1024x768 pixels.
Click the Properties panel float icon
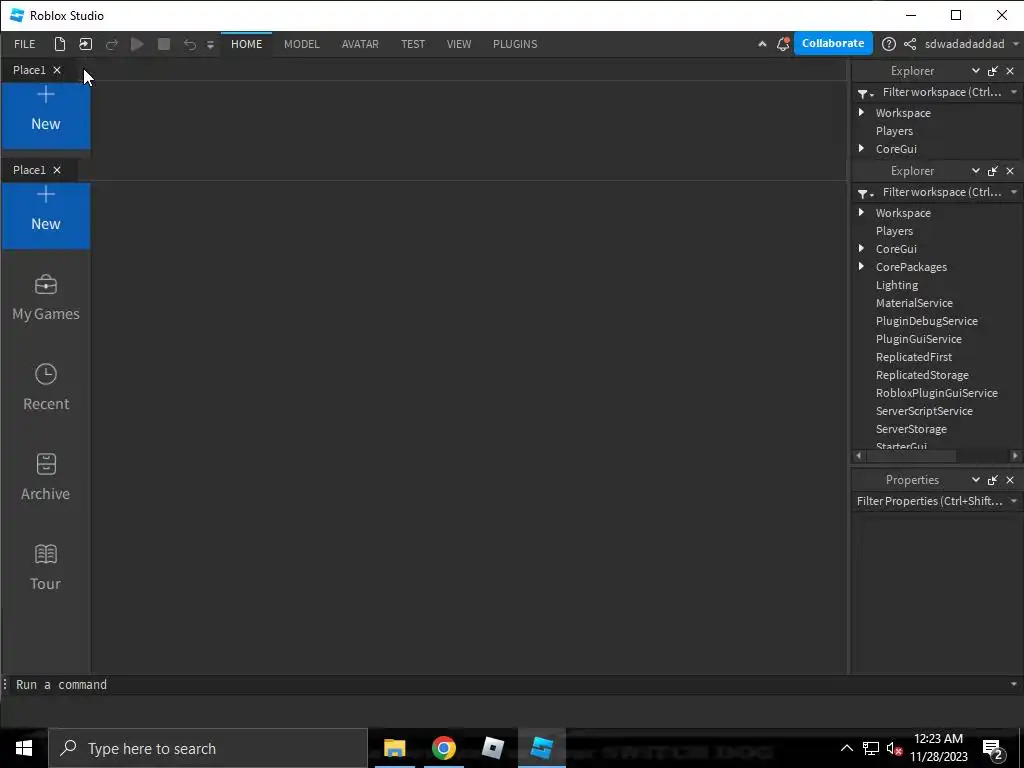[x=993, y=479]
